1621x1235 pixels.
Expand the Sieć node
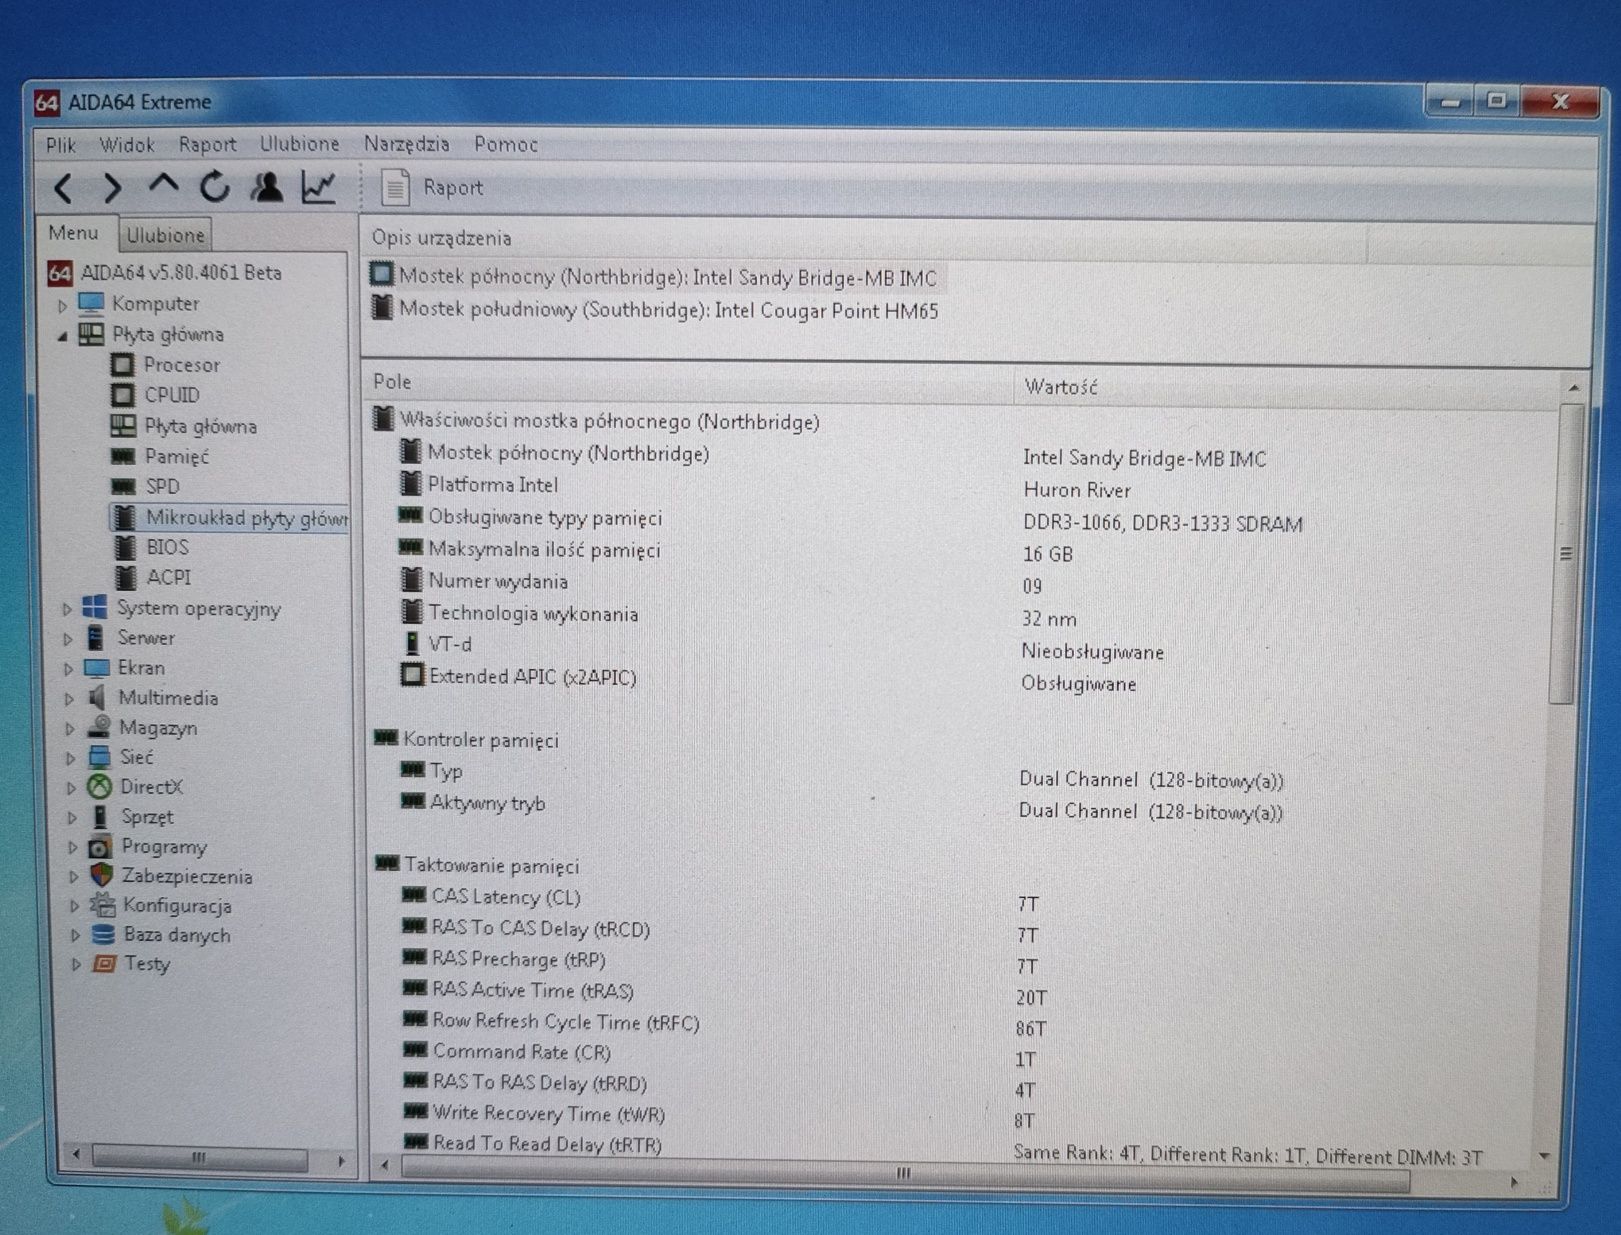[x=70, y=759]
